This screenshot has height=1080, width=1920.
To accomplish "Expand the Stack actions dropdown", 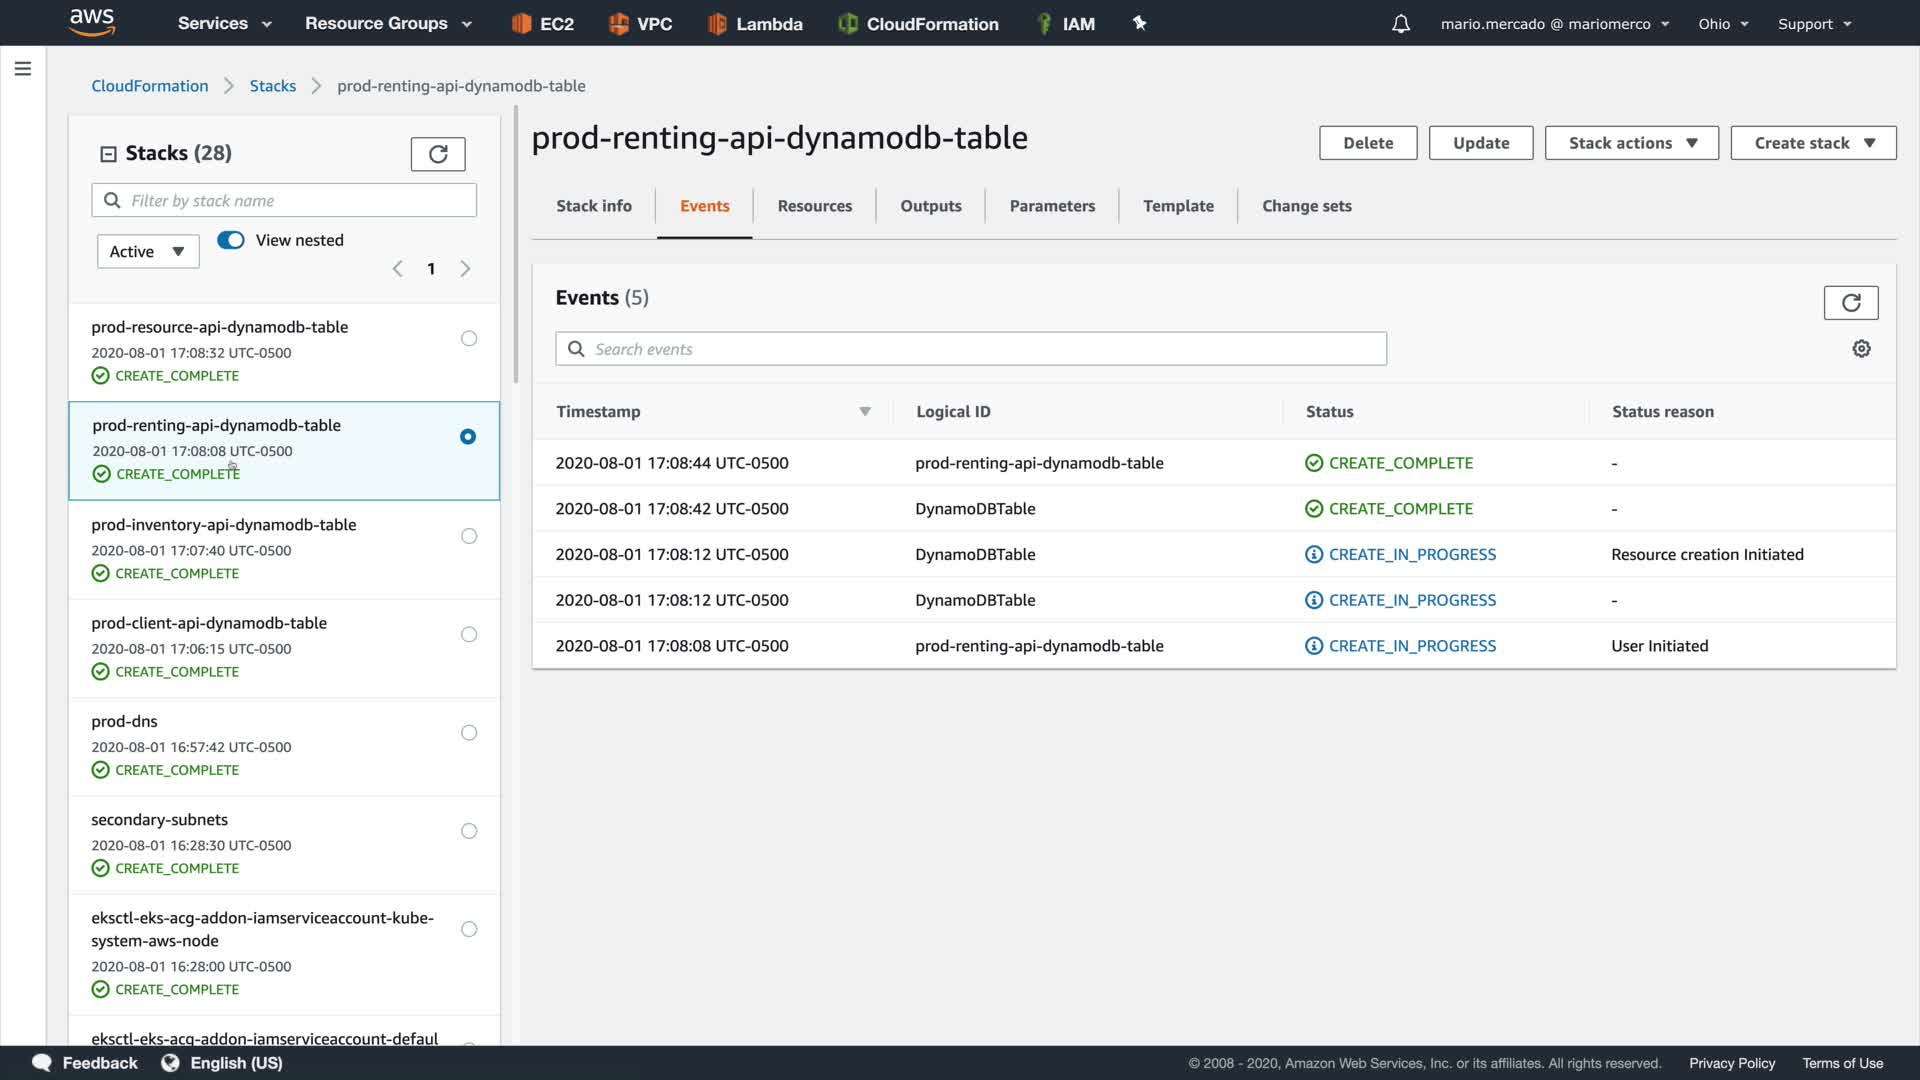I will (1631, 143).
